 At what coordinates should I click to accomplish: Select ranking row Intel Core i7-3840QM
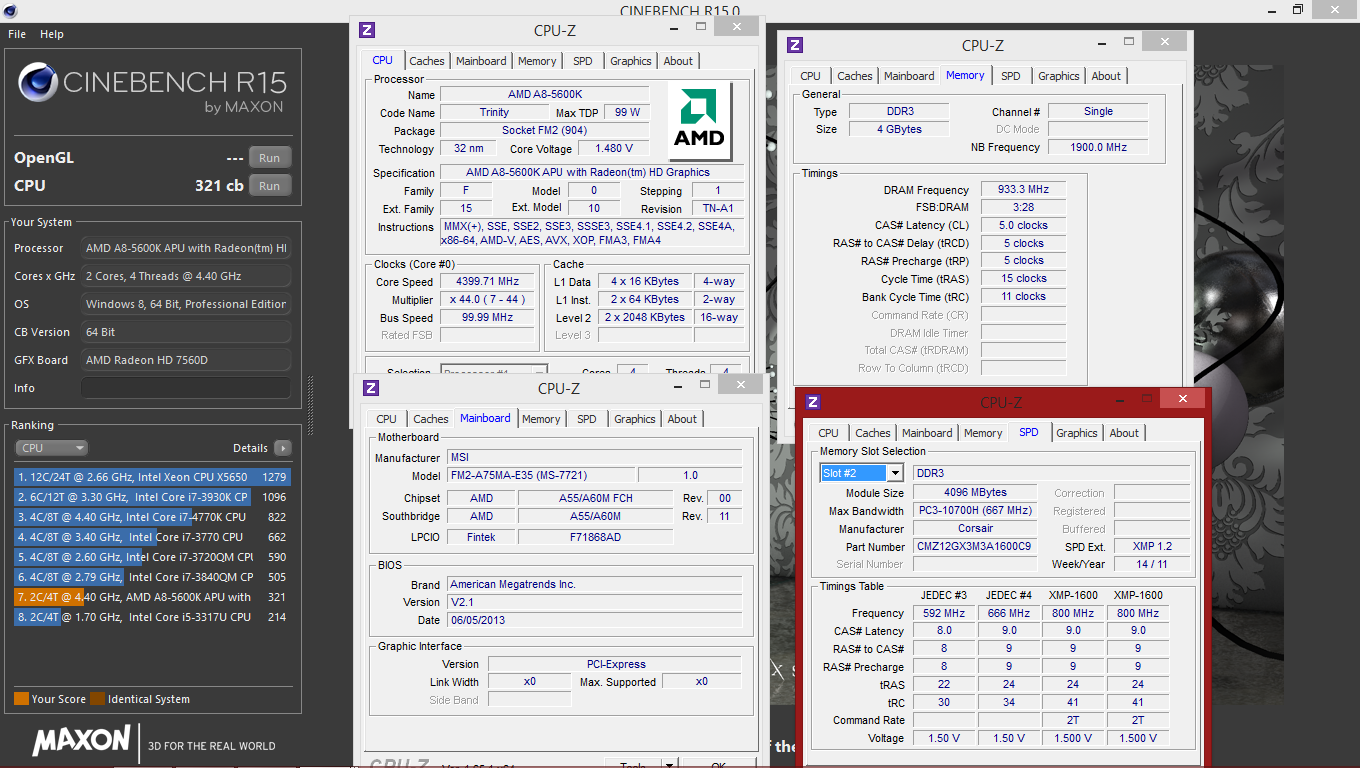click(x=151, y=577)
